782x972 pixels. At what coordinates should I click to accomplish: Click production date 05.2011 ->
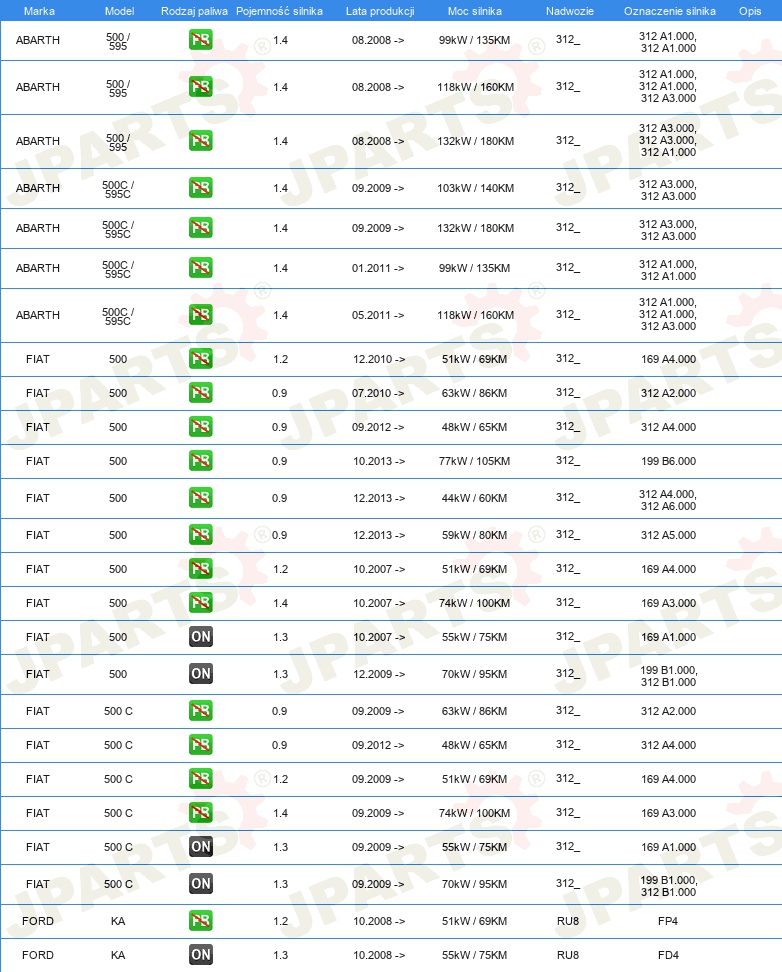[378, 315]
